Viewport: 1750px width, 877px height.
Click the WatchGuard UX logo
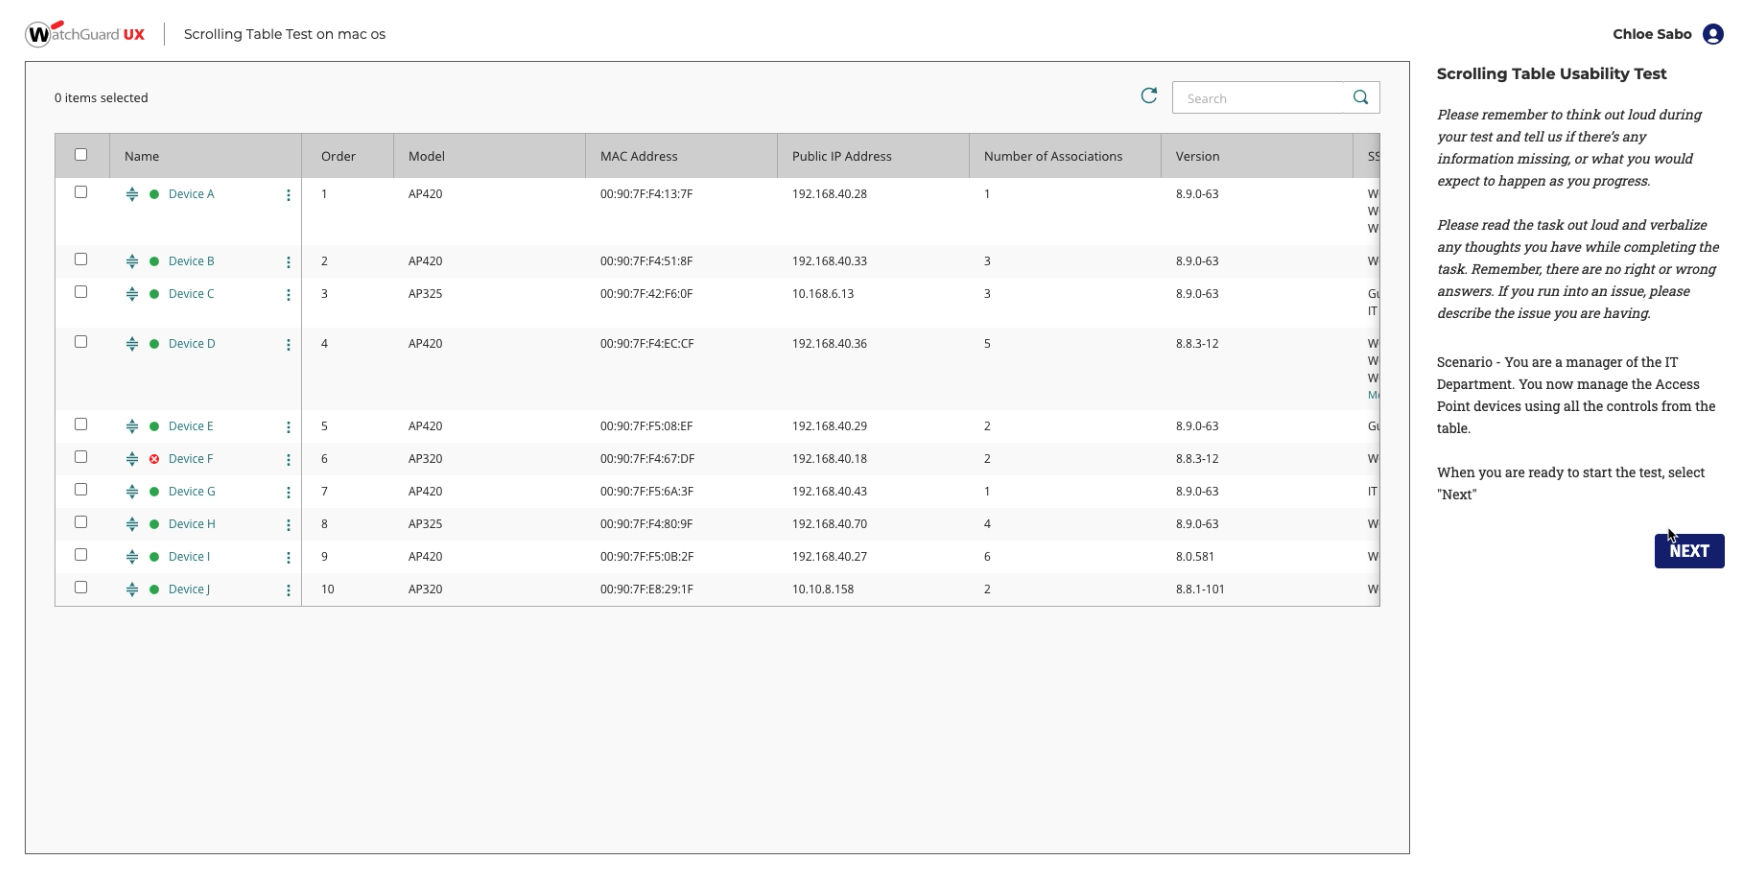(86, 34)
